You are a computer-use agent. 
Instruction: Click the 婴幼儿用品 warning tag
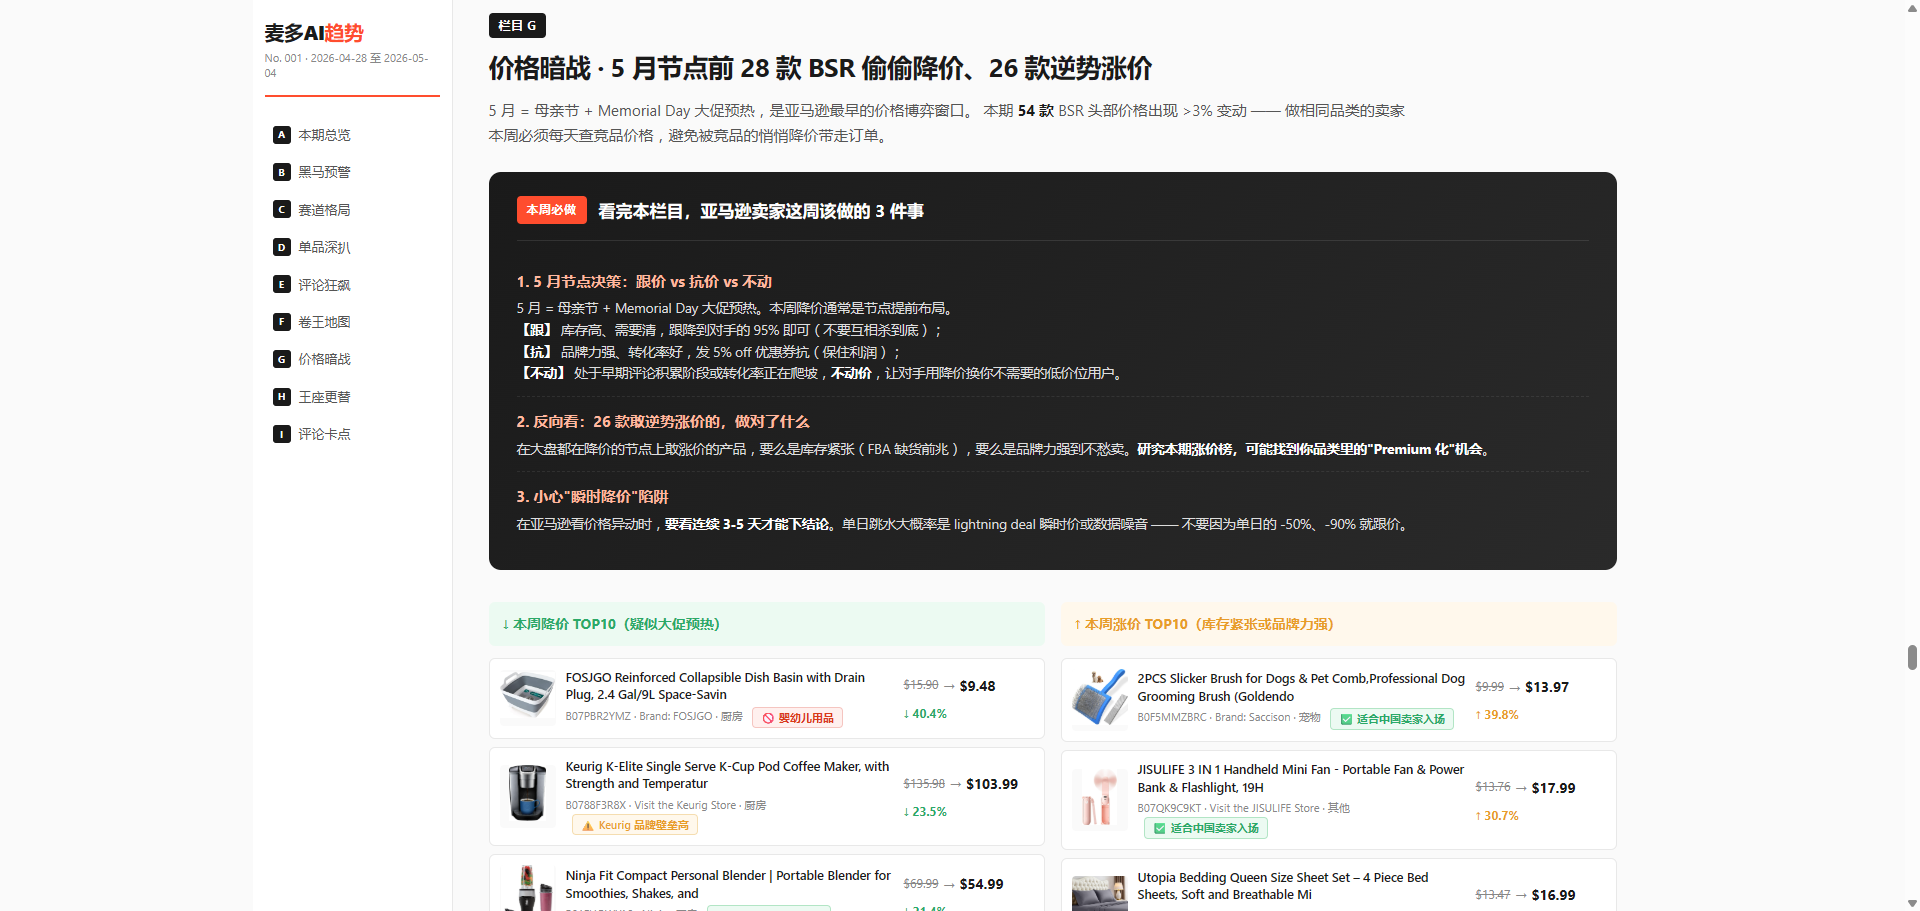[x=797, y=718]
